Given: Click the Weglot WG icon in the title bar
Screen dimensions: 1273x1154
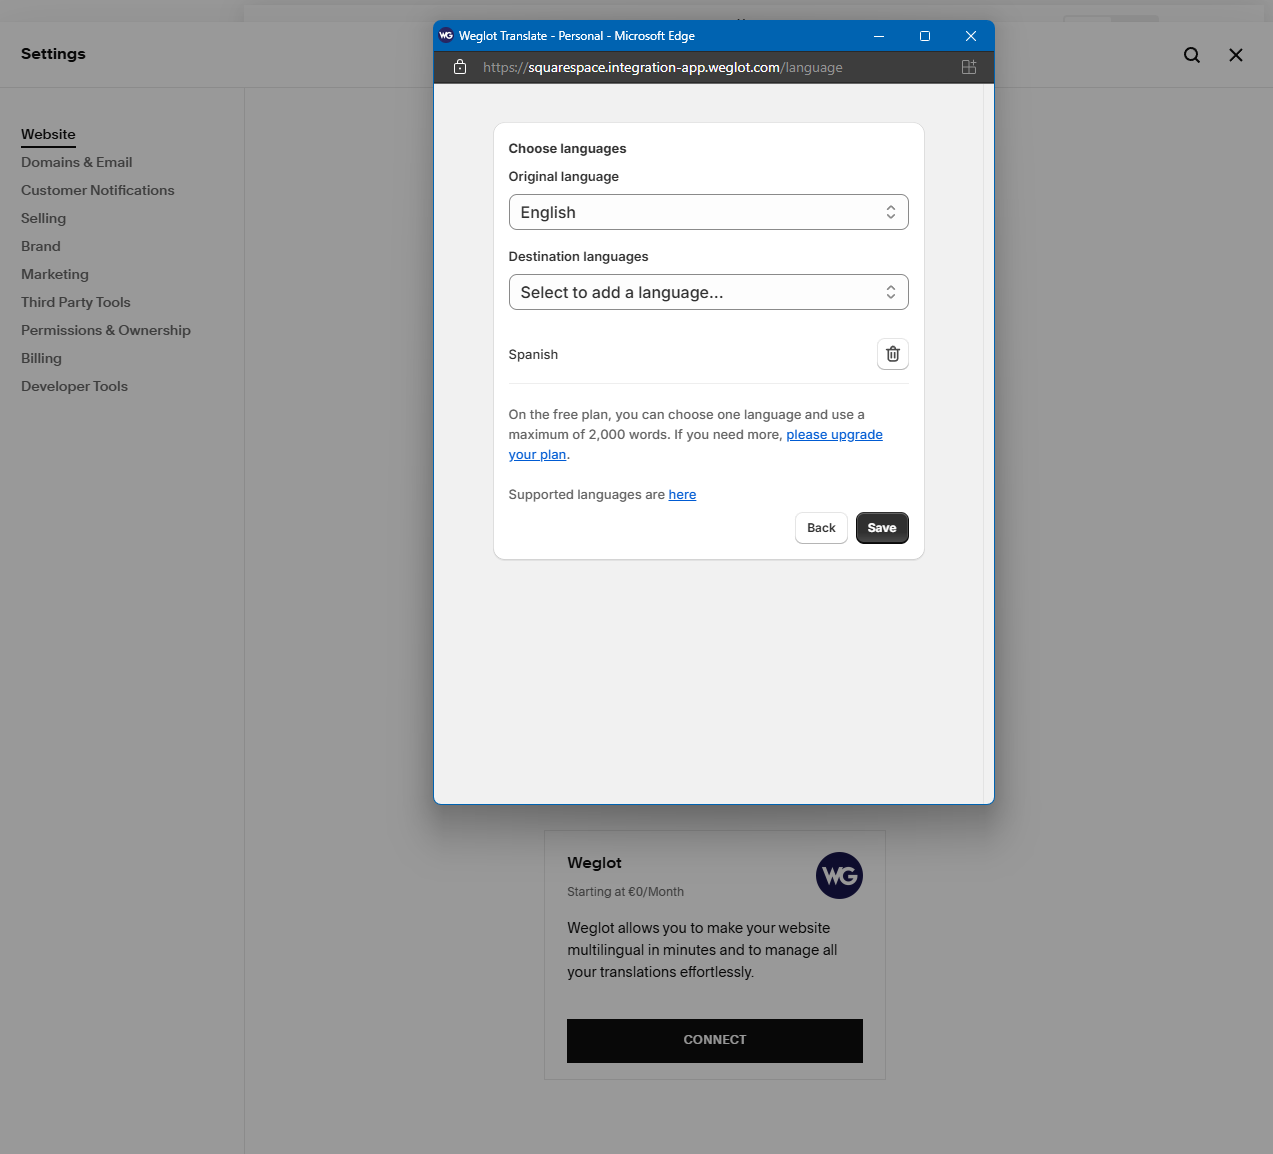Looking at the screenshot, I should pos(444,35).
